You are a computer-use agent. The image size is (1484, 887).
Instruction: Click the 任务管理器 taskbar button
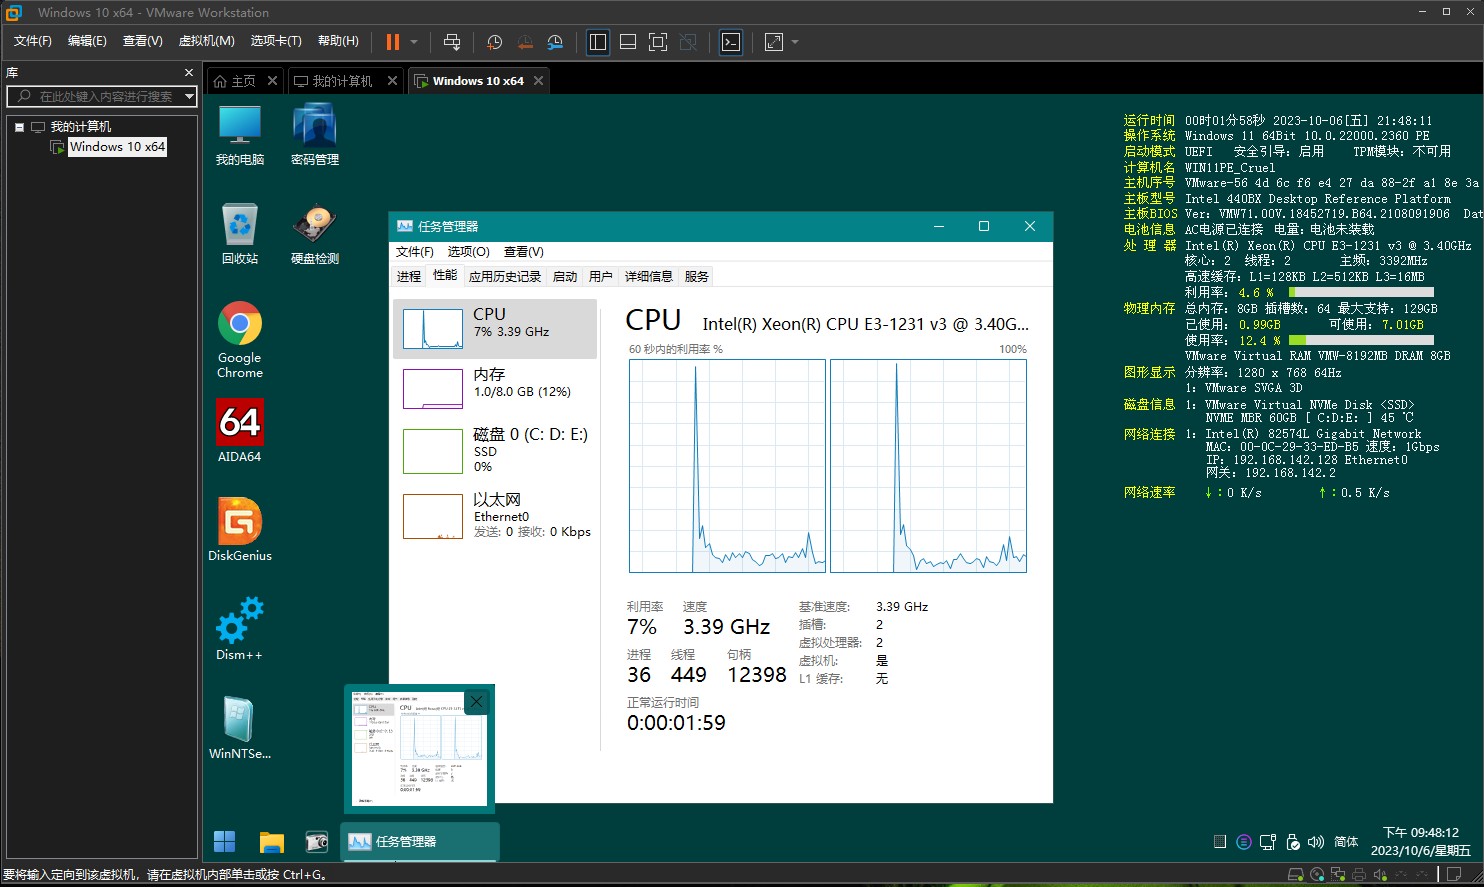(x=420, y=842)
